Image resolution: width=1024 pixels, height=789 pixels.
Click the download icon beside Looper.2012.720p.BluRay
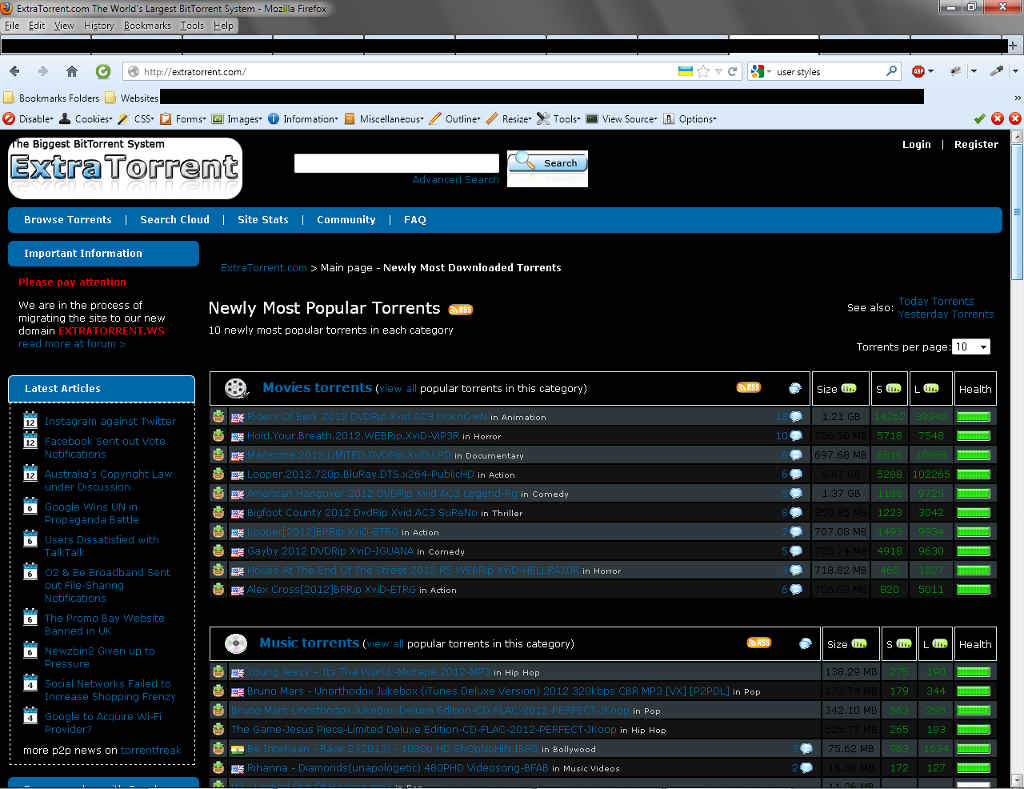(218, 475)
